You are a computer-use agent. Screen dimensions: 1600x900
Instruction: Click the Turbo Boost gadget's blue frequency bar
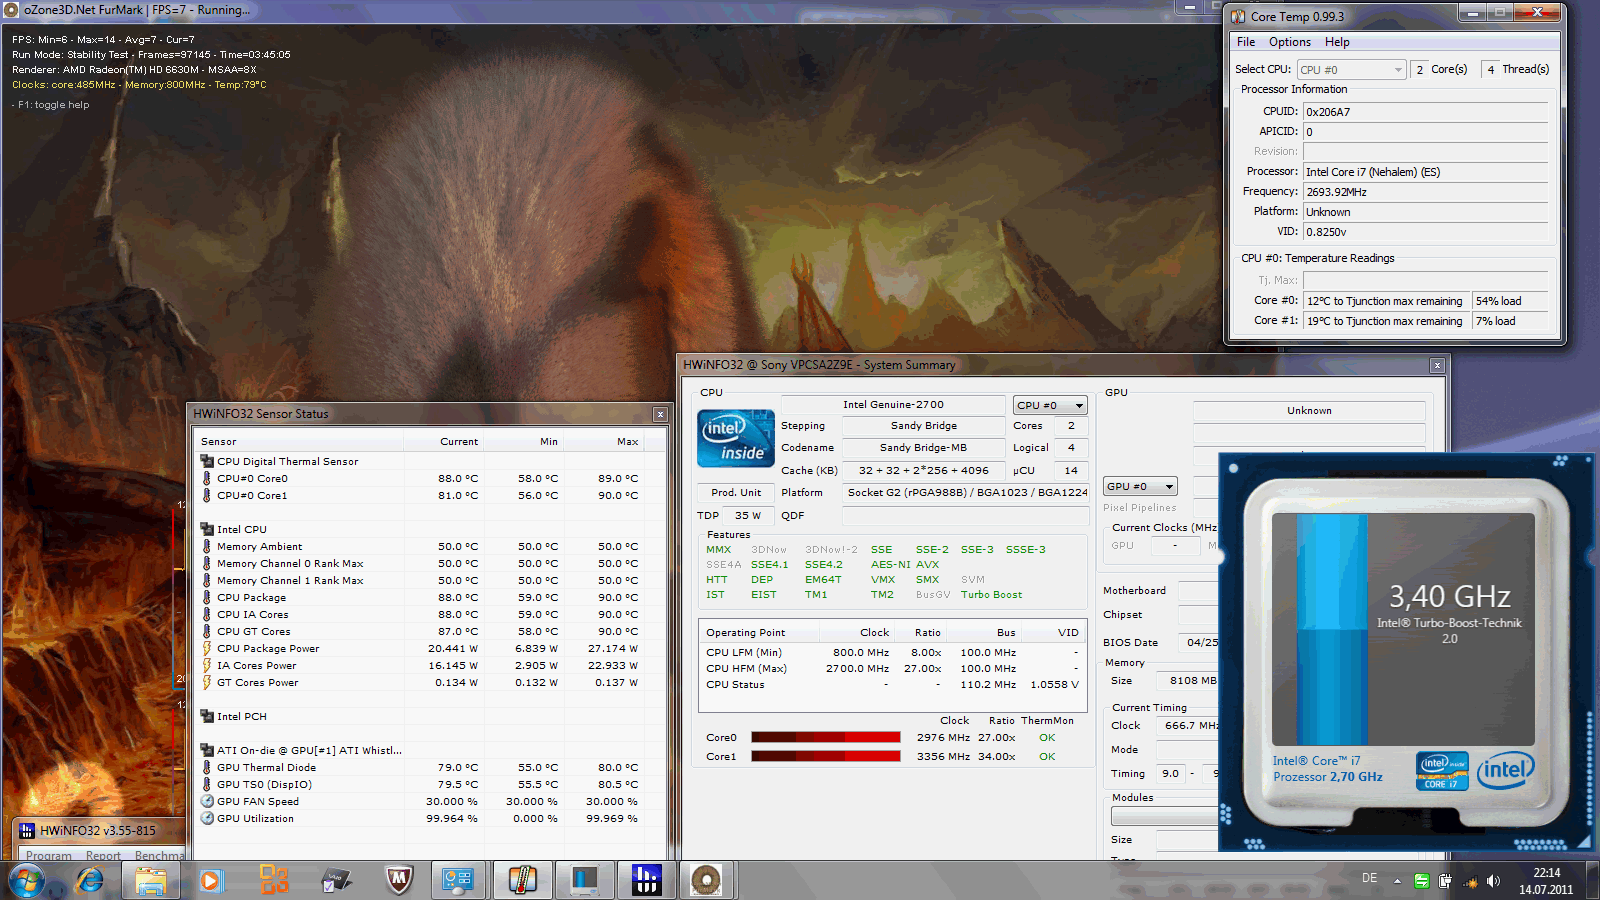[1333, 630]
